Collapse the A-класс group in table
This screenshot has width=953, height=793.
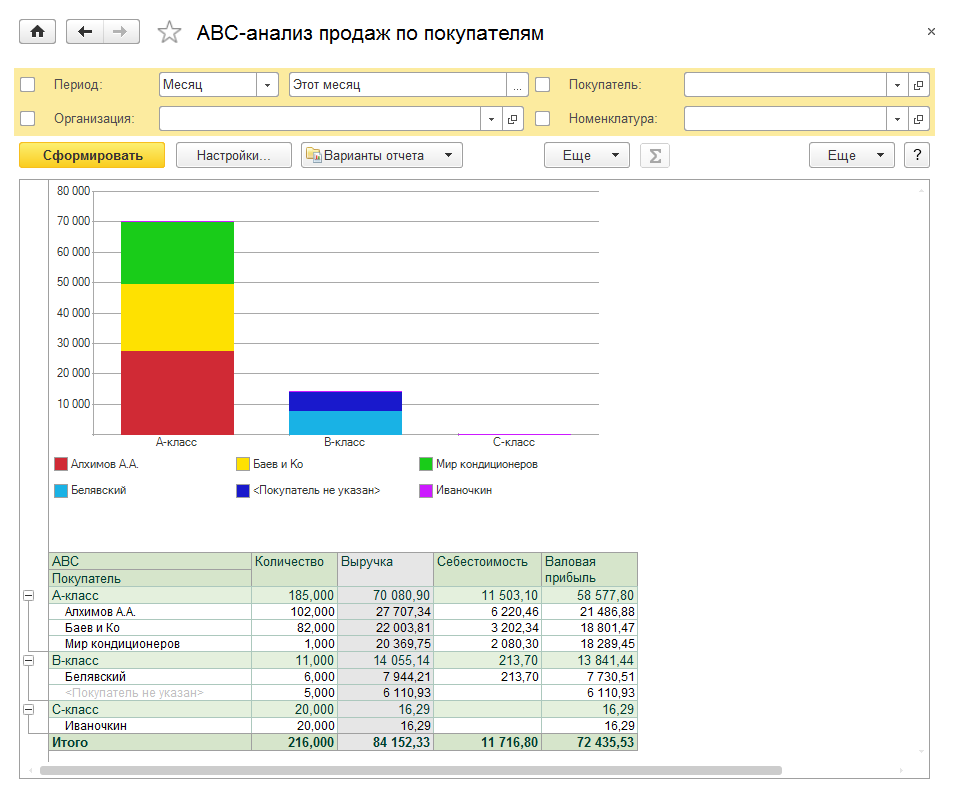tap(28, 595)
